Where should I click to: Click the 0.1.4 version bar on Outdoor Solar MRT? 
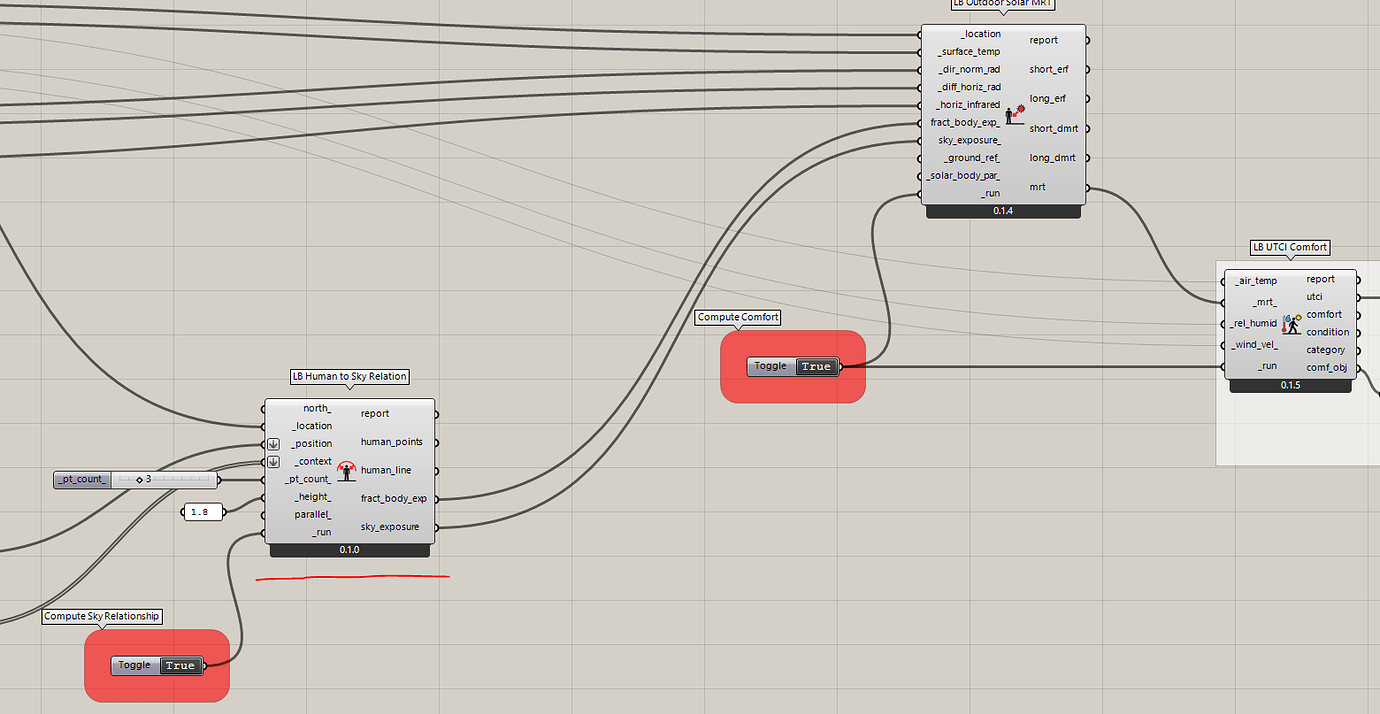[x=1003, y=211]
